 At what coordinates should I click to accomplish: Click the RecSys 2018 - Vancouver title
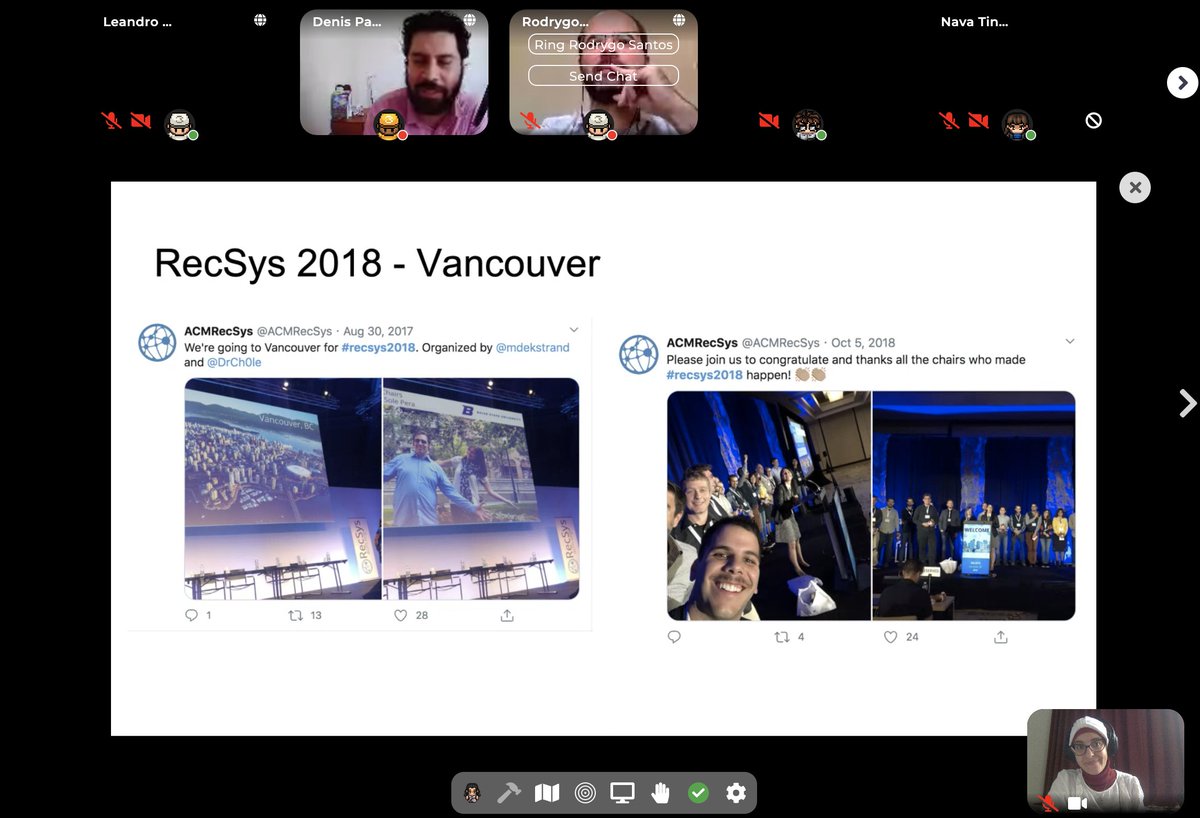(377, 263)
